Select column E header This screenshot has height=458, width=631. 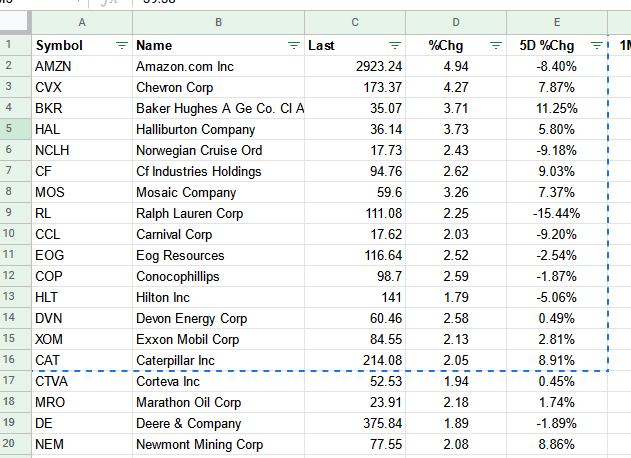click(x=557, y=23)
